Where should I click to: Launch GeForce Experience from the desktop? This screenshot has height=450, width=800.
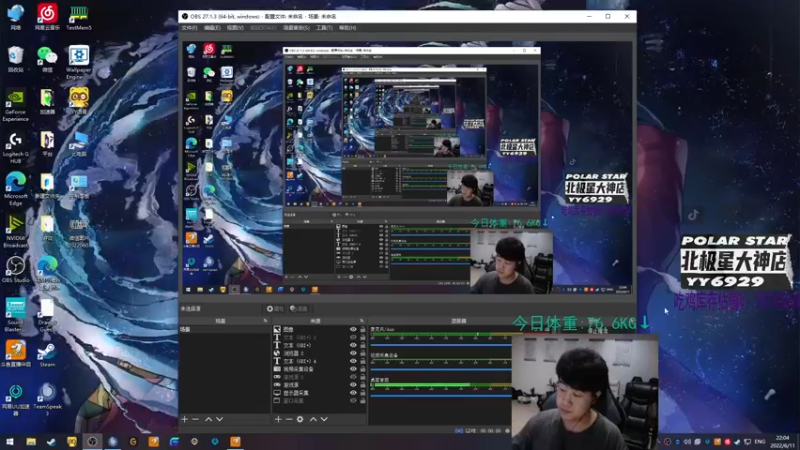[15, 106]
